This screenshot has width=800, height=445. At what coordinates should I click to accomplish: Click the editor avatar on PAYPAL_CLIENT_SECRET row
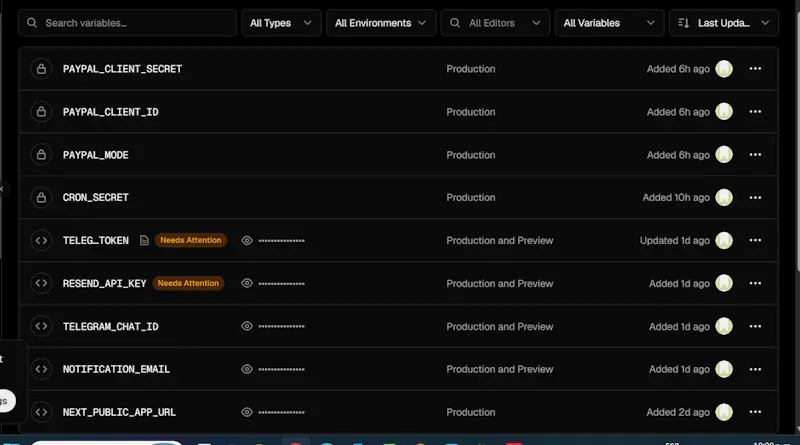[x=724, y=69]
